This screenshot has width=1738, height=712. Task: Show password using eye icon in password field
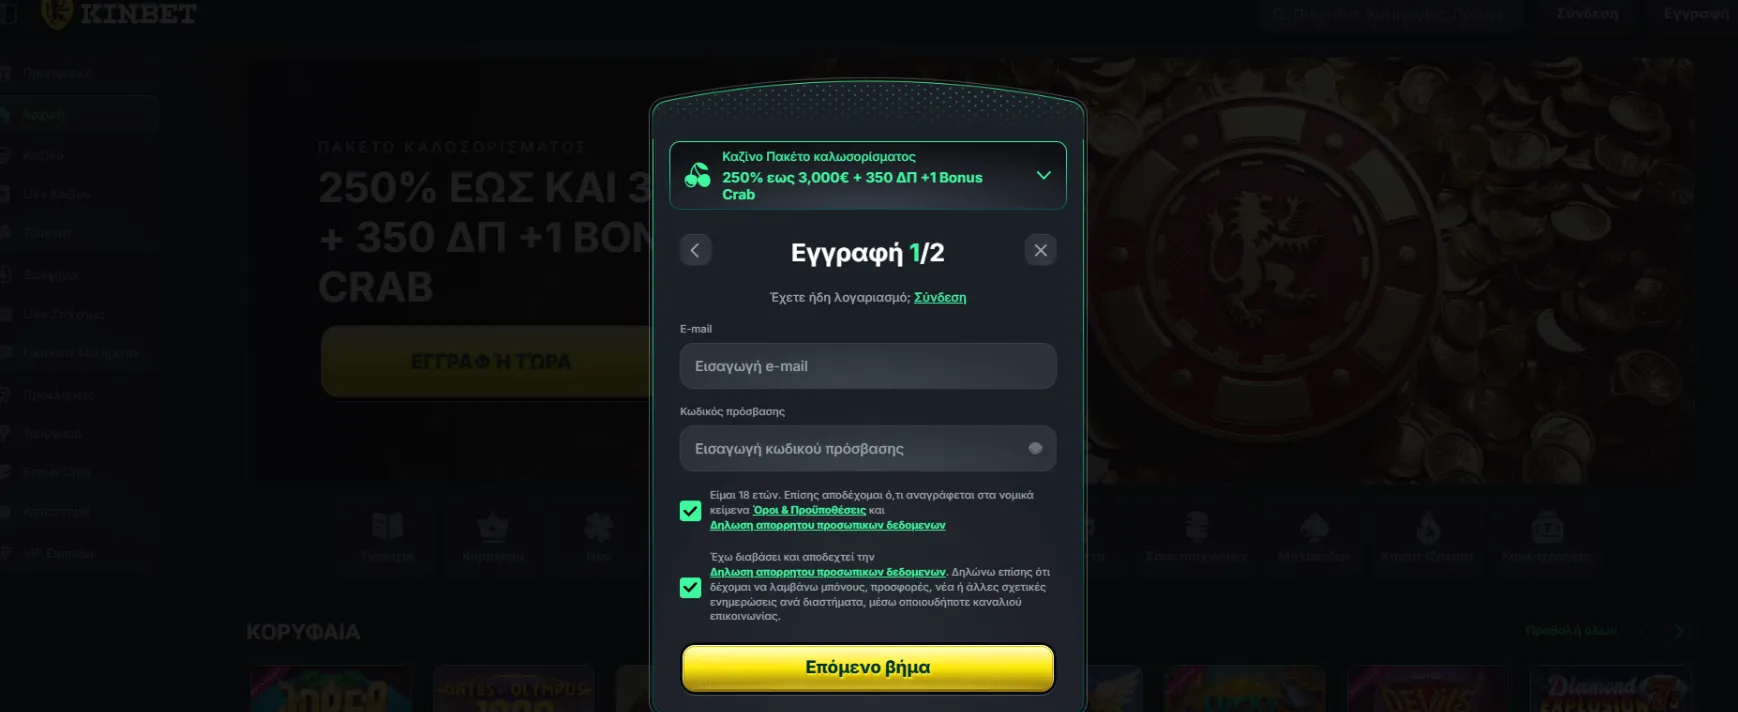[x=1035, y=448]
